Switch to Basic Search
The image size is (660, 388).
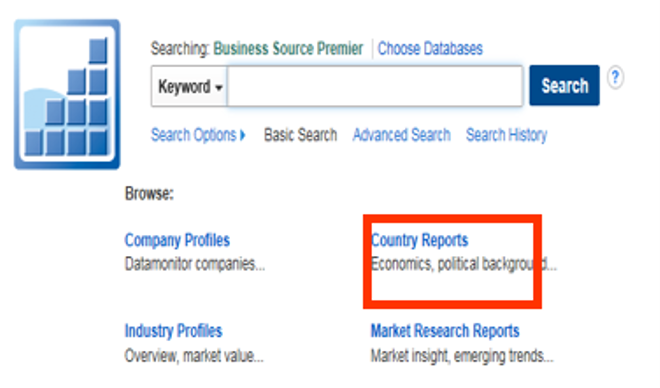[x=301, y=135]
